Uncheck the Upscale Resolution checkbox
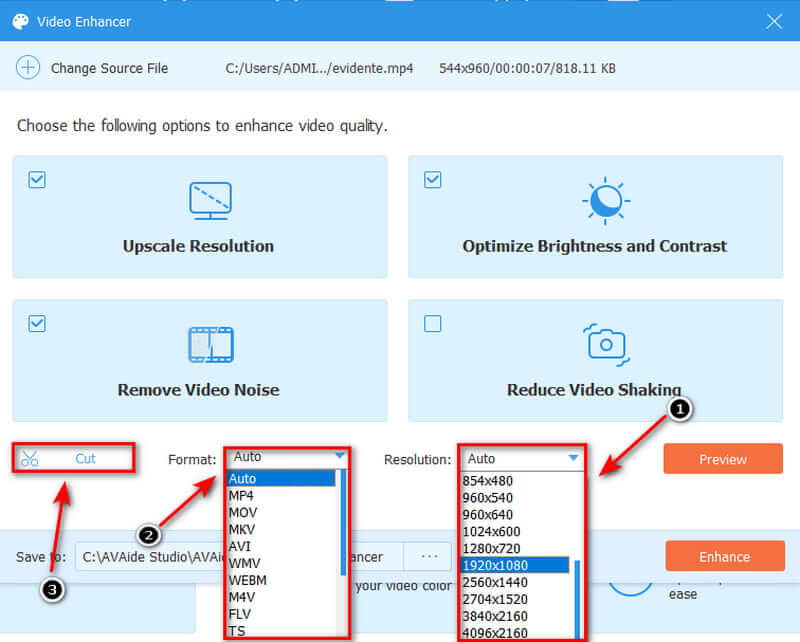This screenshot has height=642, width=800. (37, 180)
